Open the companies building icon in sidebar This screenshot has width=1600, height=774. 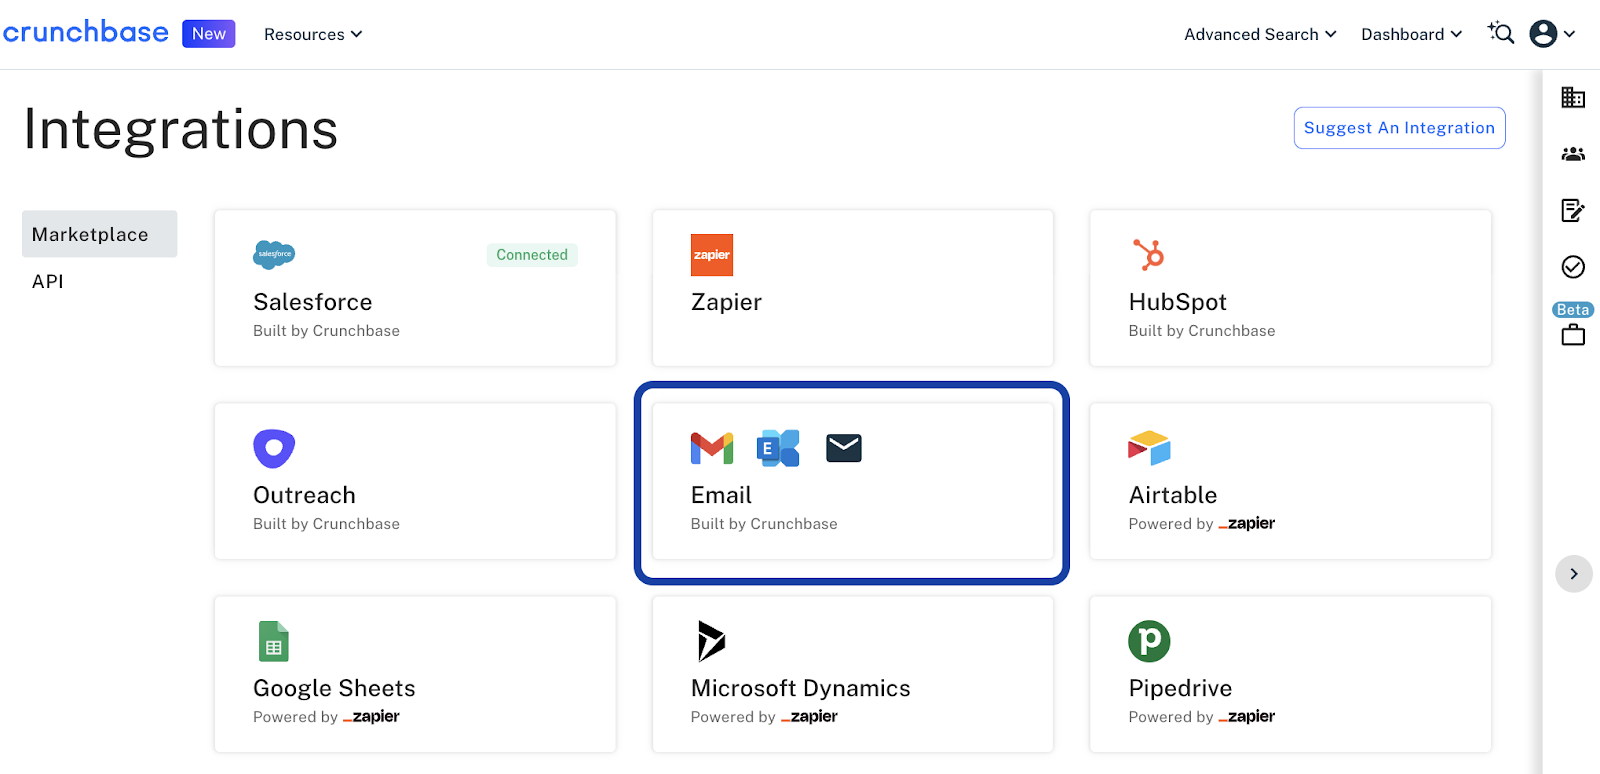(x=1573, y=97)
